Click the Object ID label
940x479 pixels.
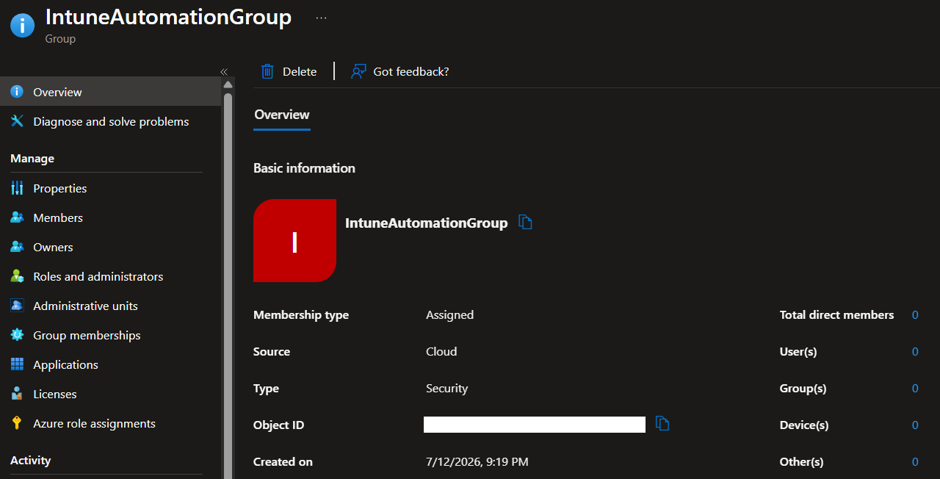278,425
